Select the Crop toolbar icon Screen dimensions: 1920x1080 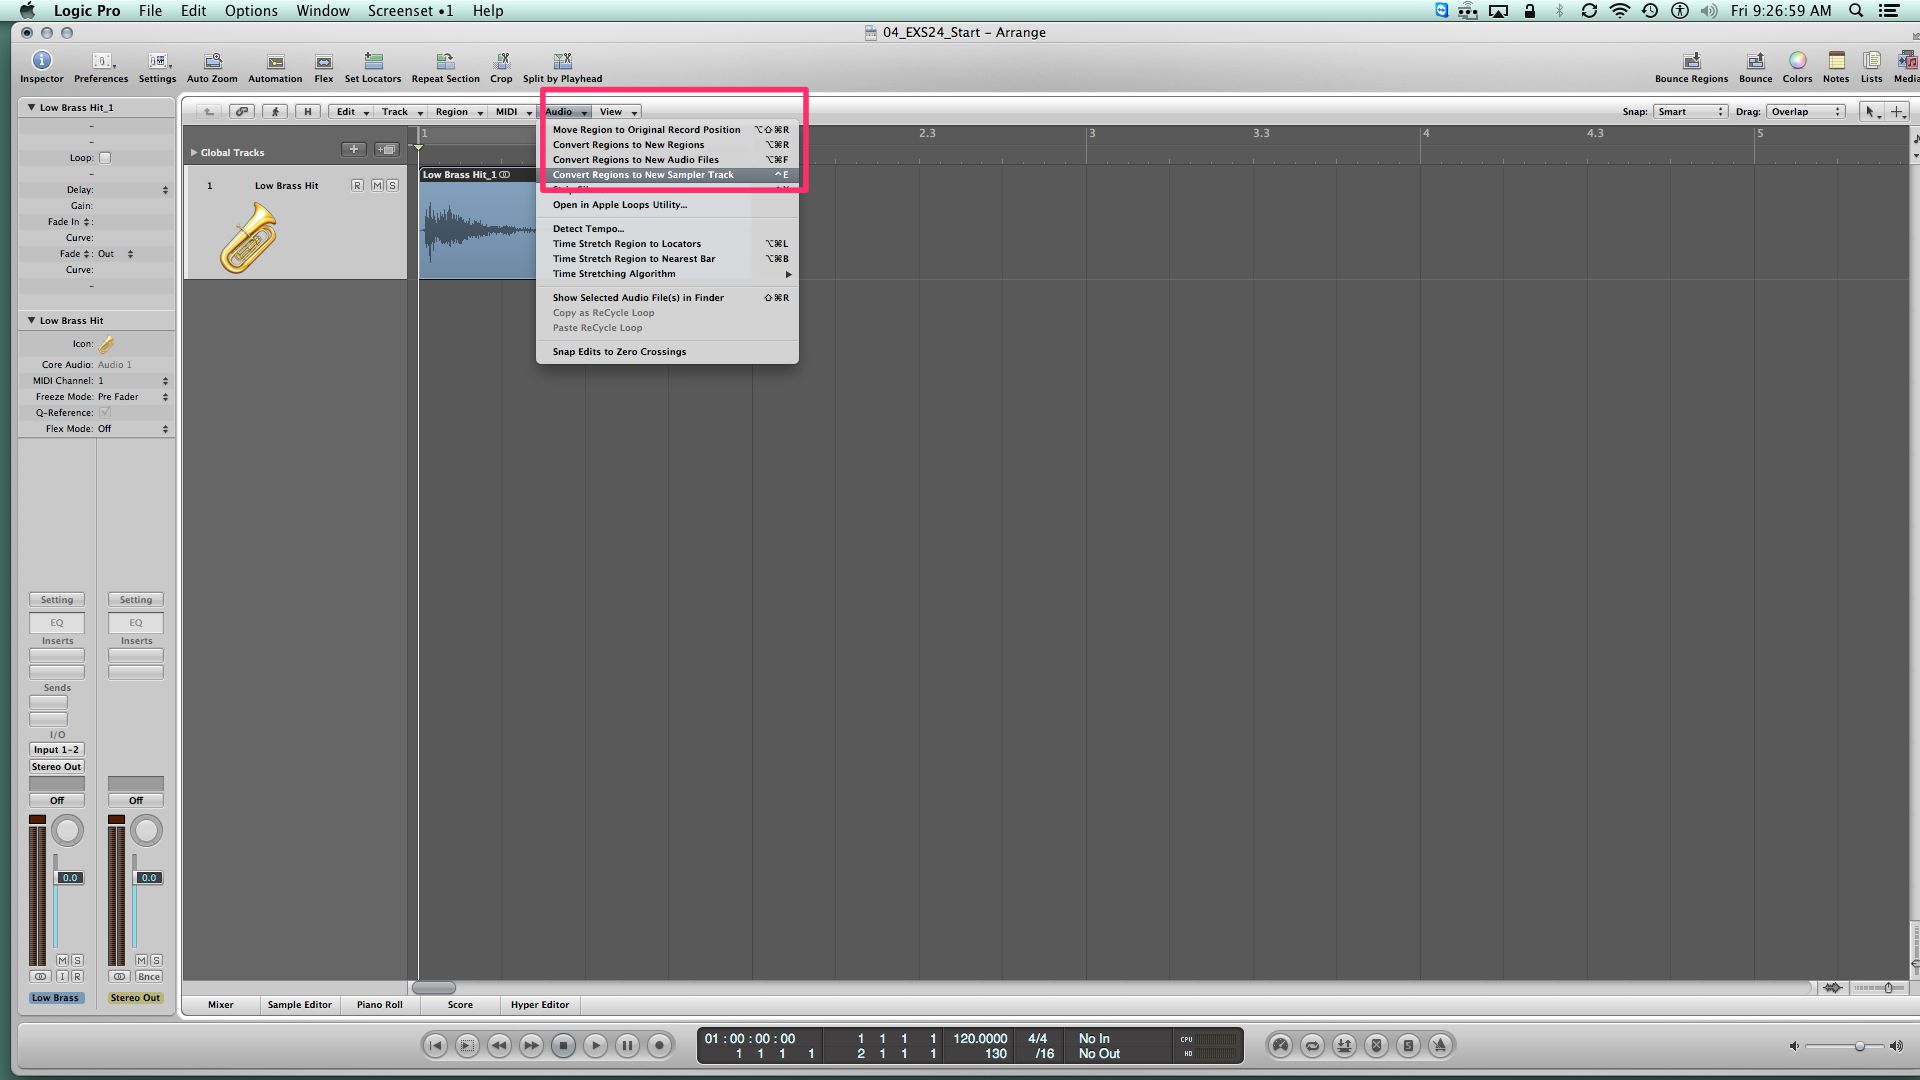pos(501,67)
